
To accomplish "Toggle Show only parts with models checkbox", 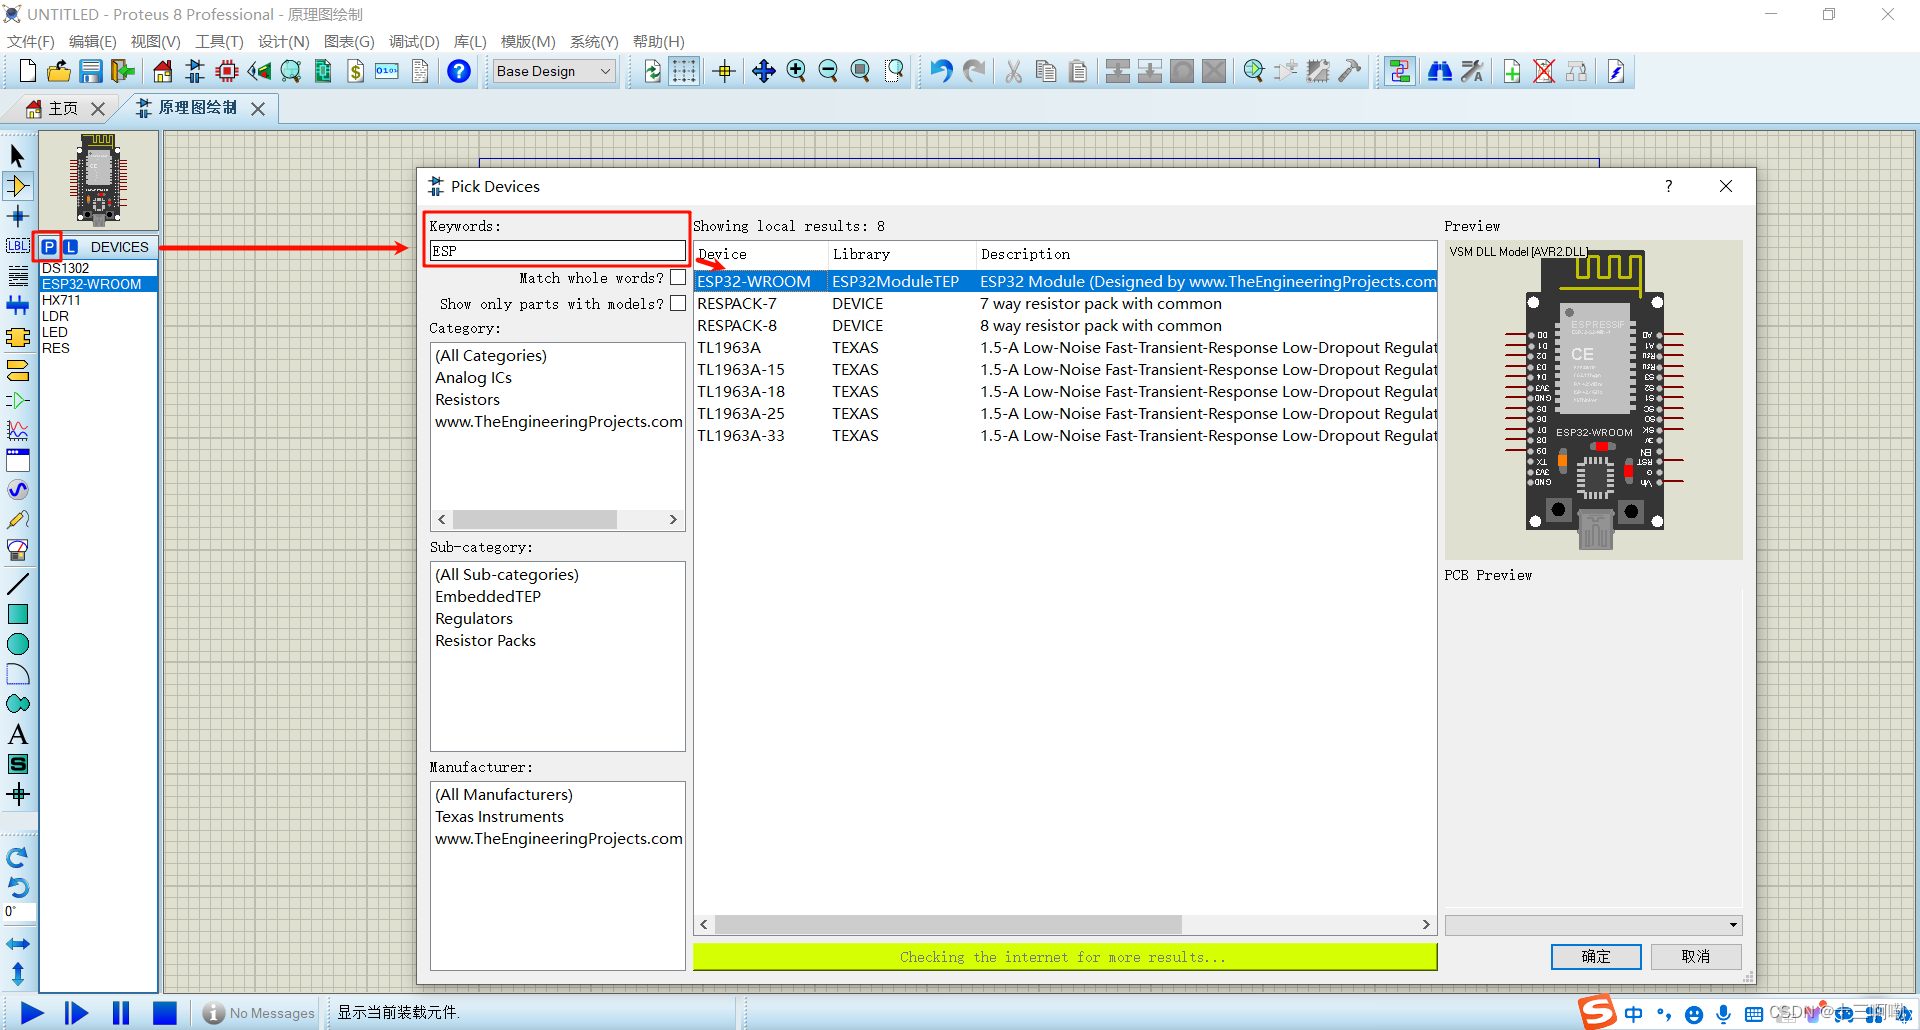I will click(678, 303).
